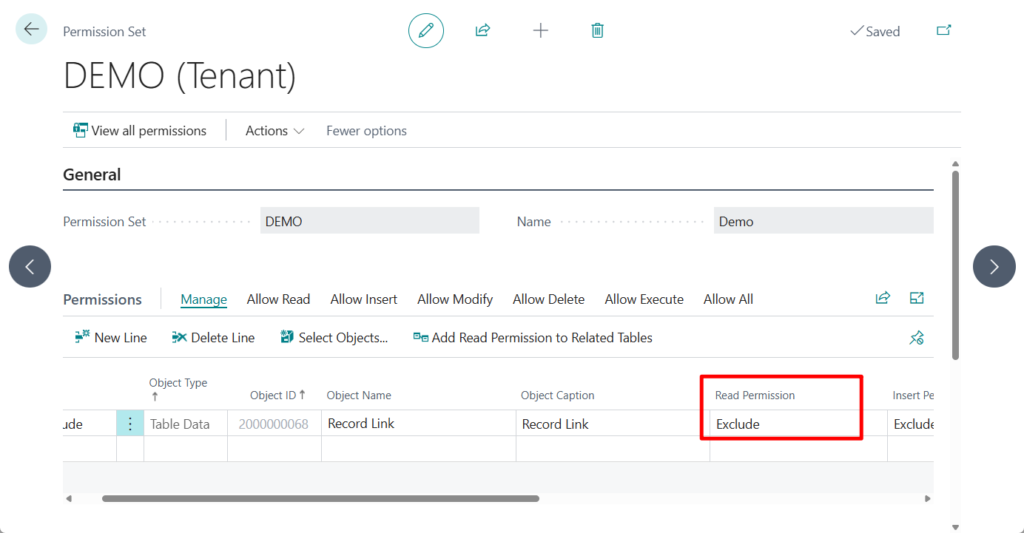Open row options for Record Link line
1024x533 pixels.
point(130,424)
